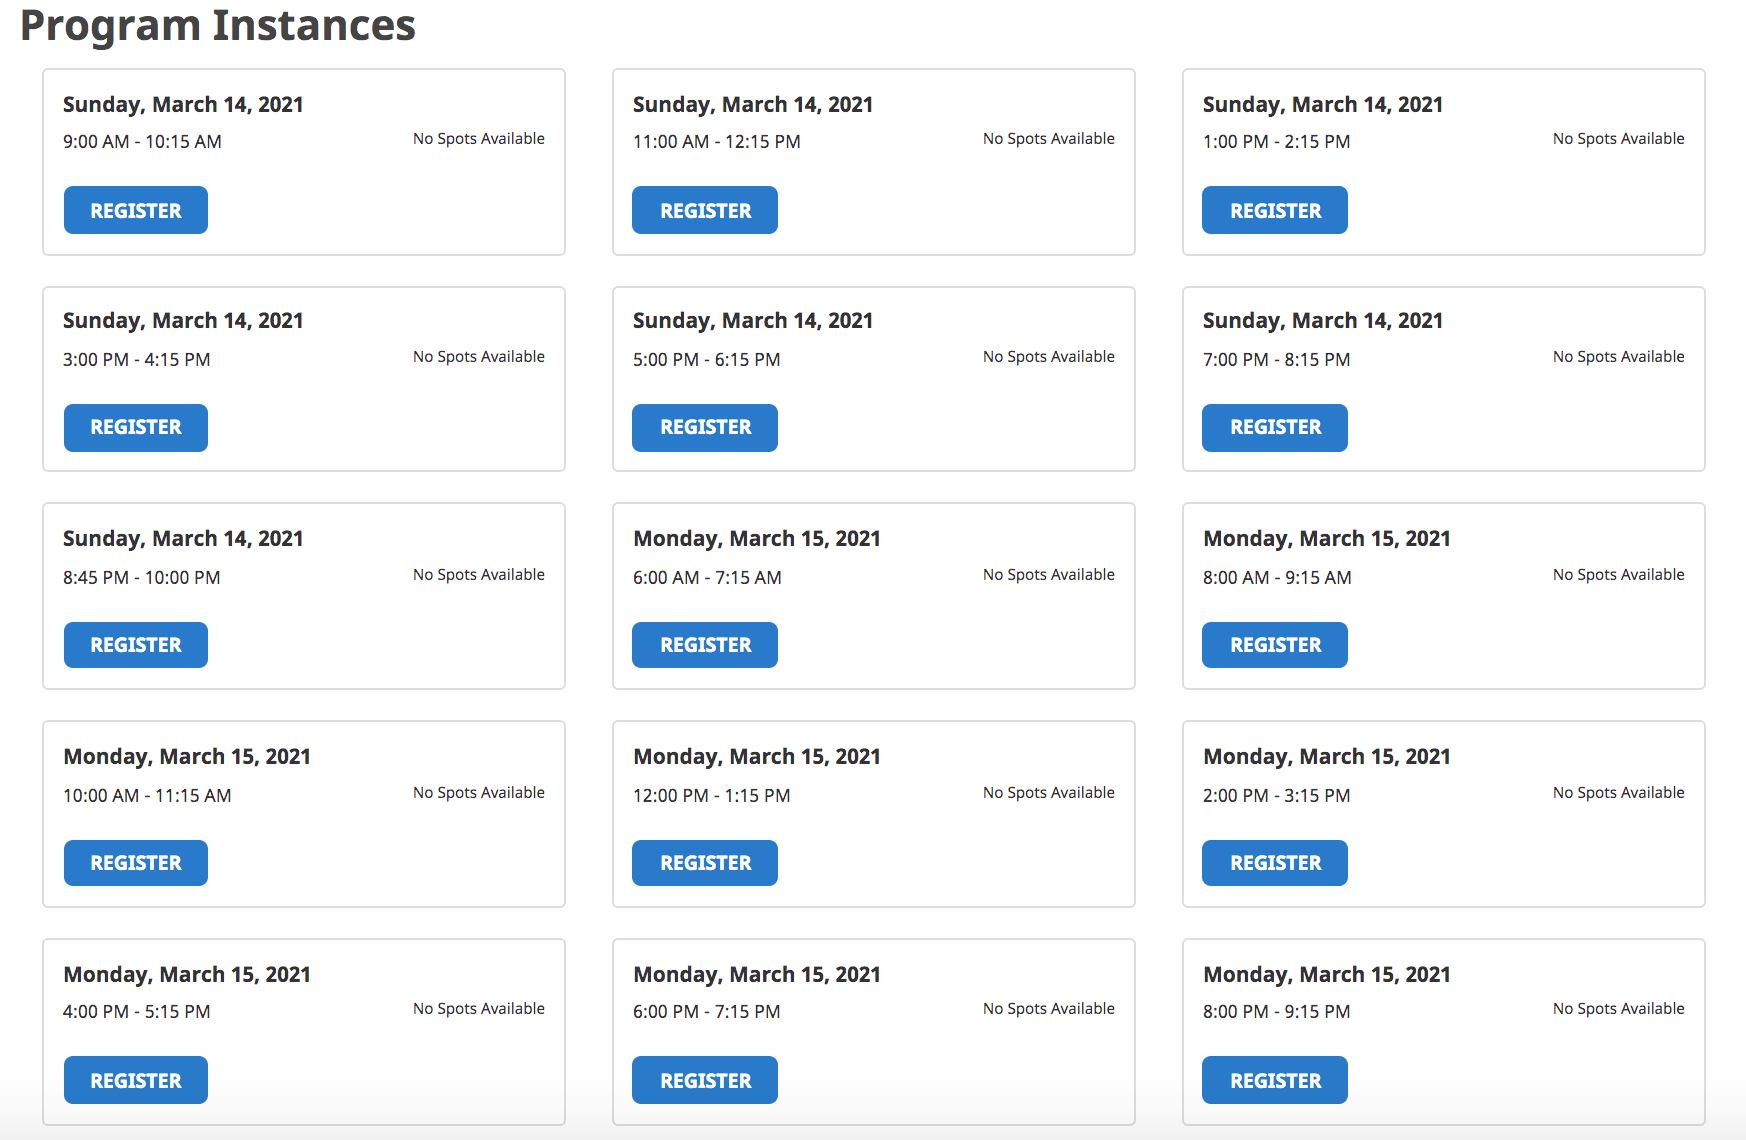This screenshot has width=1746, height=1140.
Task: Register for Sunday 7:00 PM - 8:15 PM session
Action: tap(1275, 428)
